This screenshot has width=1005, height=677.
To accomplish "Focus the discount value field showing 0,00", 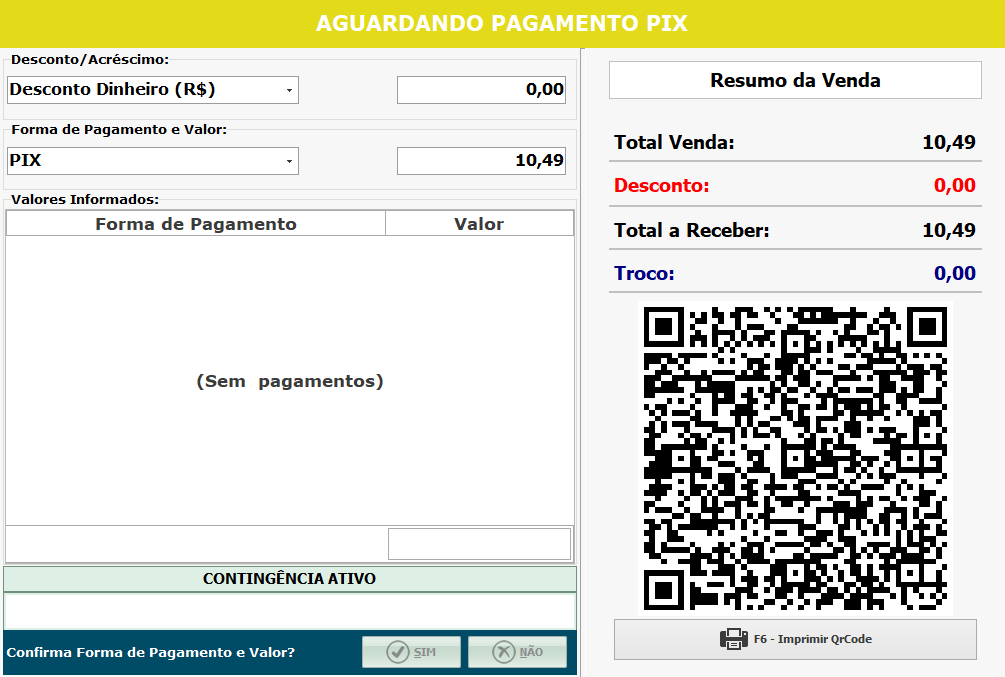I will (482, 90).
